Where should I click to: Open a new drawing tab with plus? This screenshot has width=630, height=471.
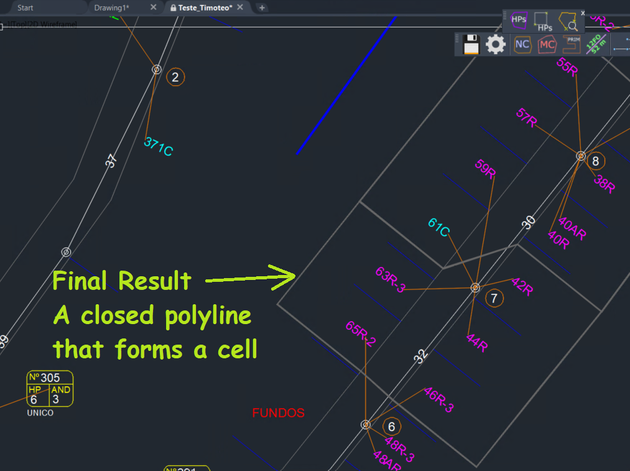pyautogui.click(x=262, y=7)
